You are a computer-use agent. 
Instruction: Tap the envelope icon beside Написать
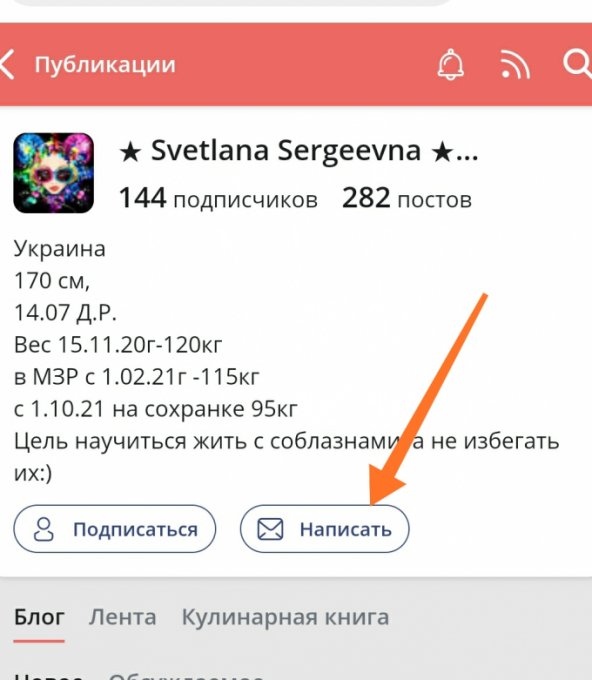[270, 529]
